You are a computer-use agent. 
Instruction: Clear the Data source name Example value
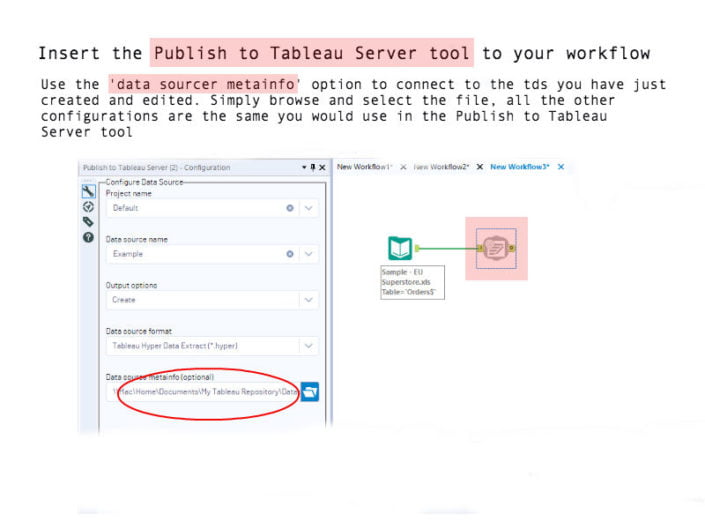click(x=290, y=254)
